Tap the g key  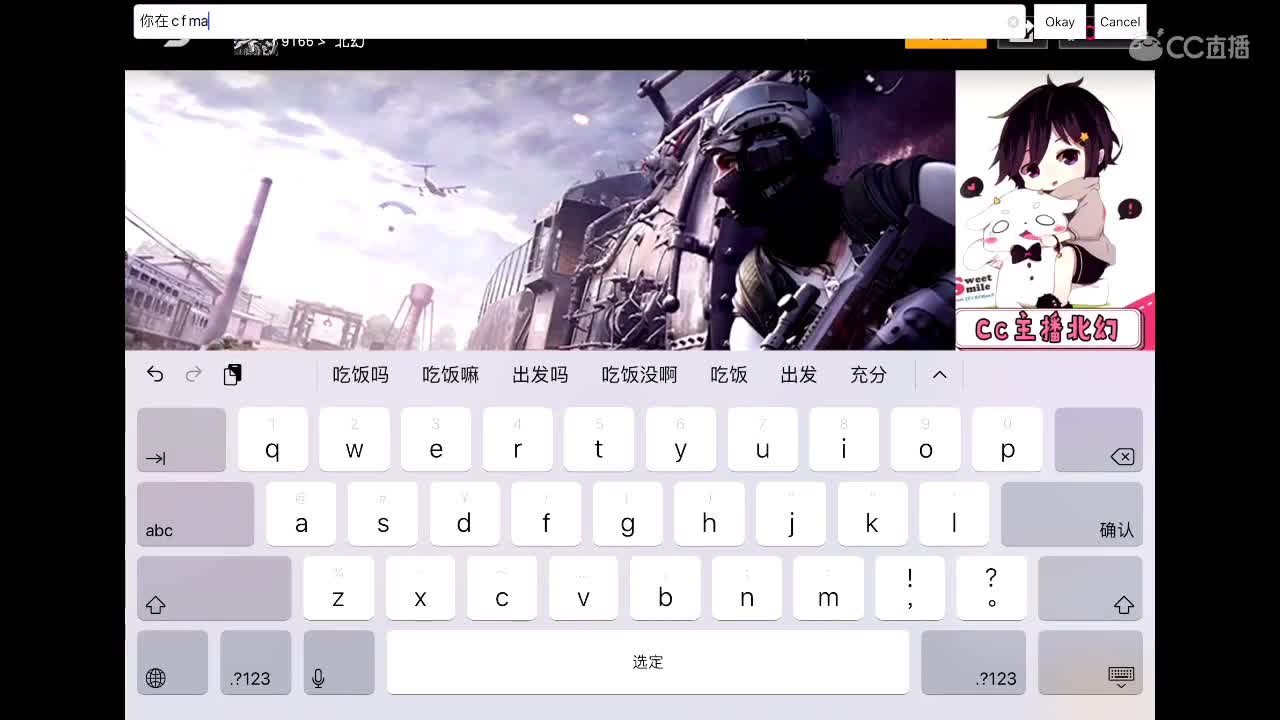click(x=628, y=514)
